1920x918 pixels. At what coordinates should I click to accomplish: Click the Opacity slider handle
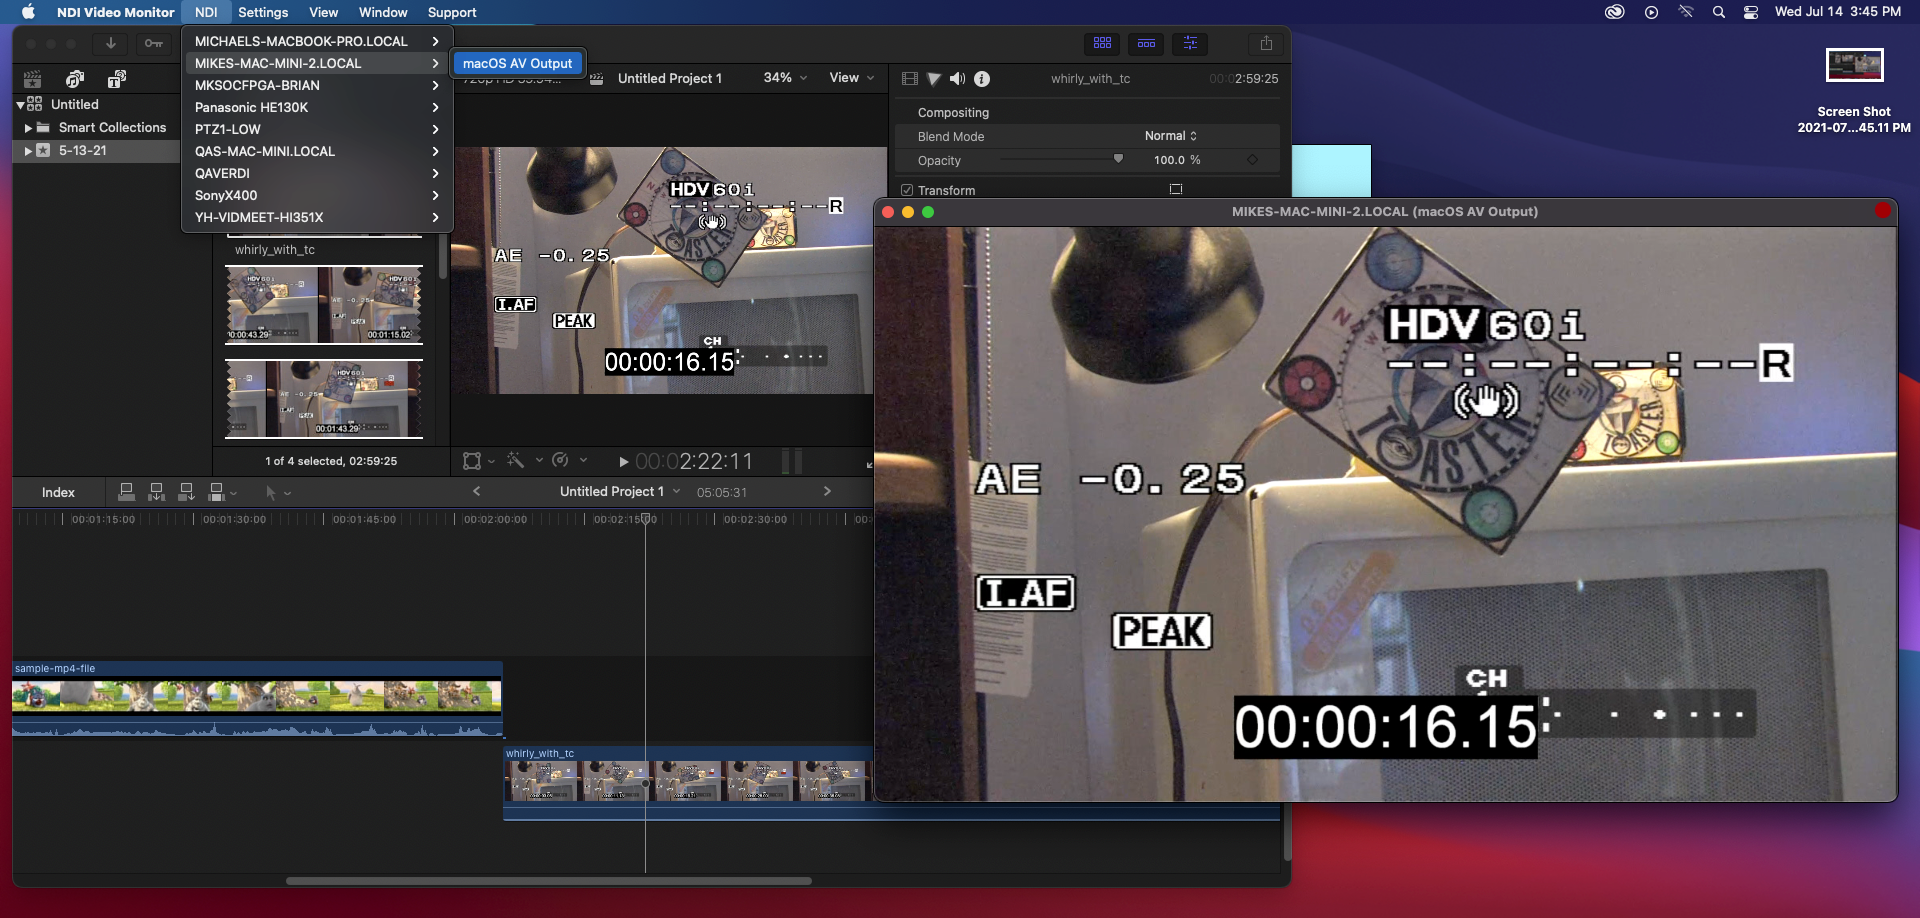pos(1118,159)
